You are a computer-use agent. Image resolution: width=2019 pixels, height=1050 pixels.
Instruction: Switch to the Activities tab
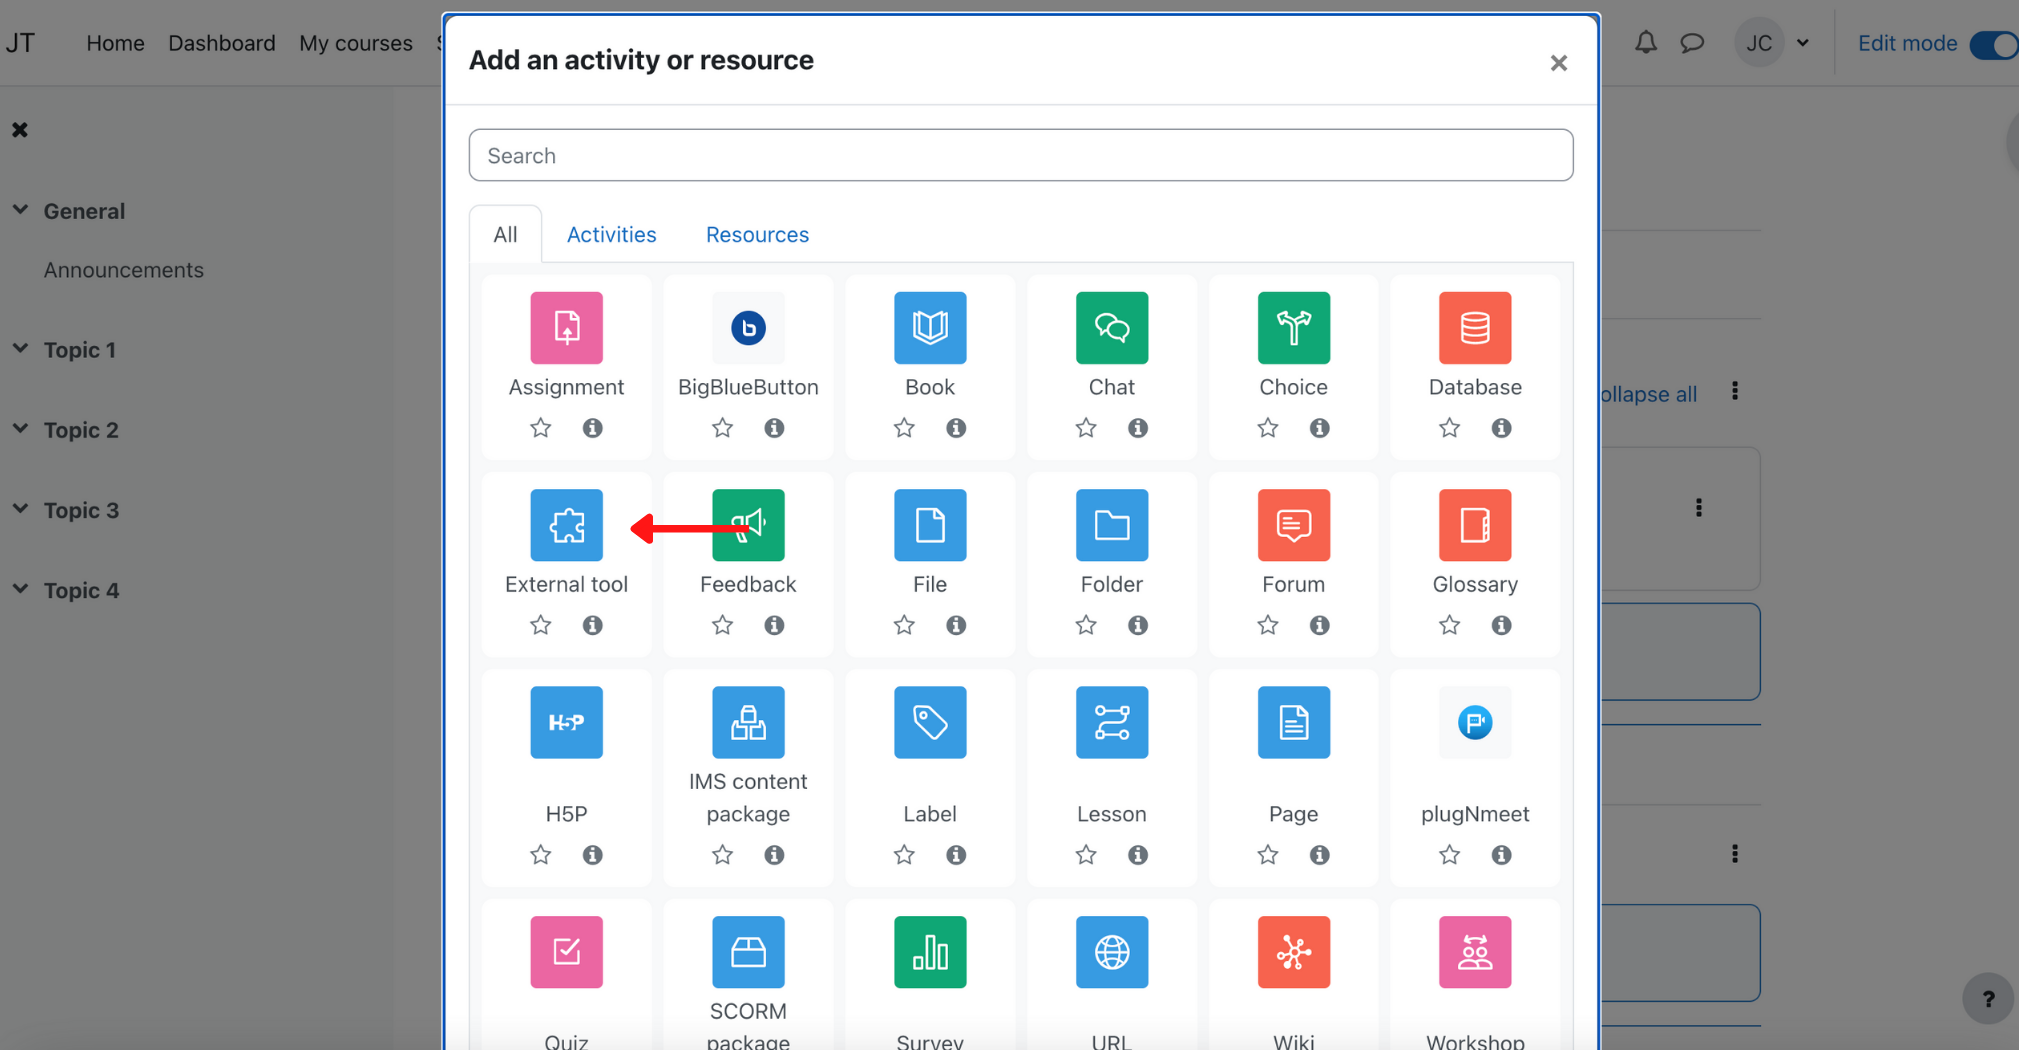click(x=611, y=234)
